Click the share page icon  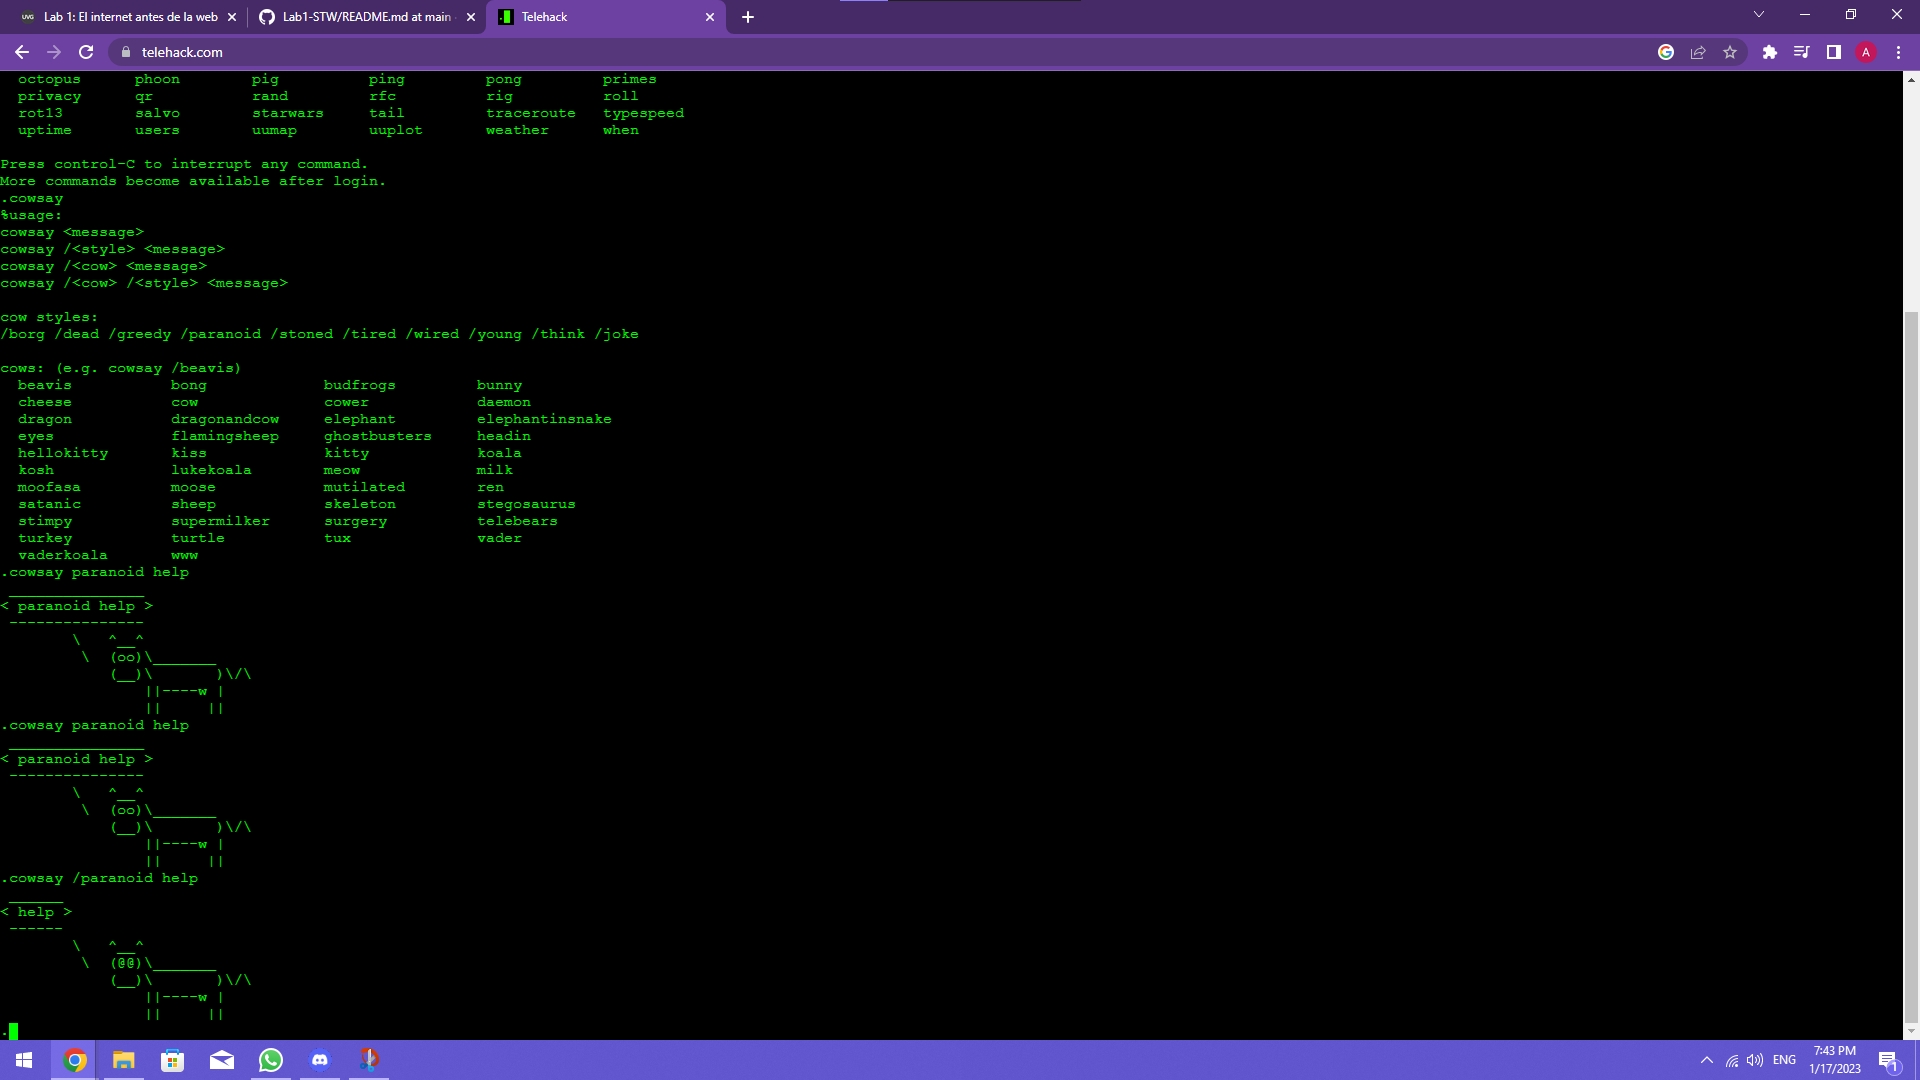pyautogui.click(x=1698, y=52)
